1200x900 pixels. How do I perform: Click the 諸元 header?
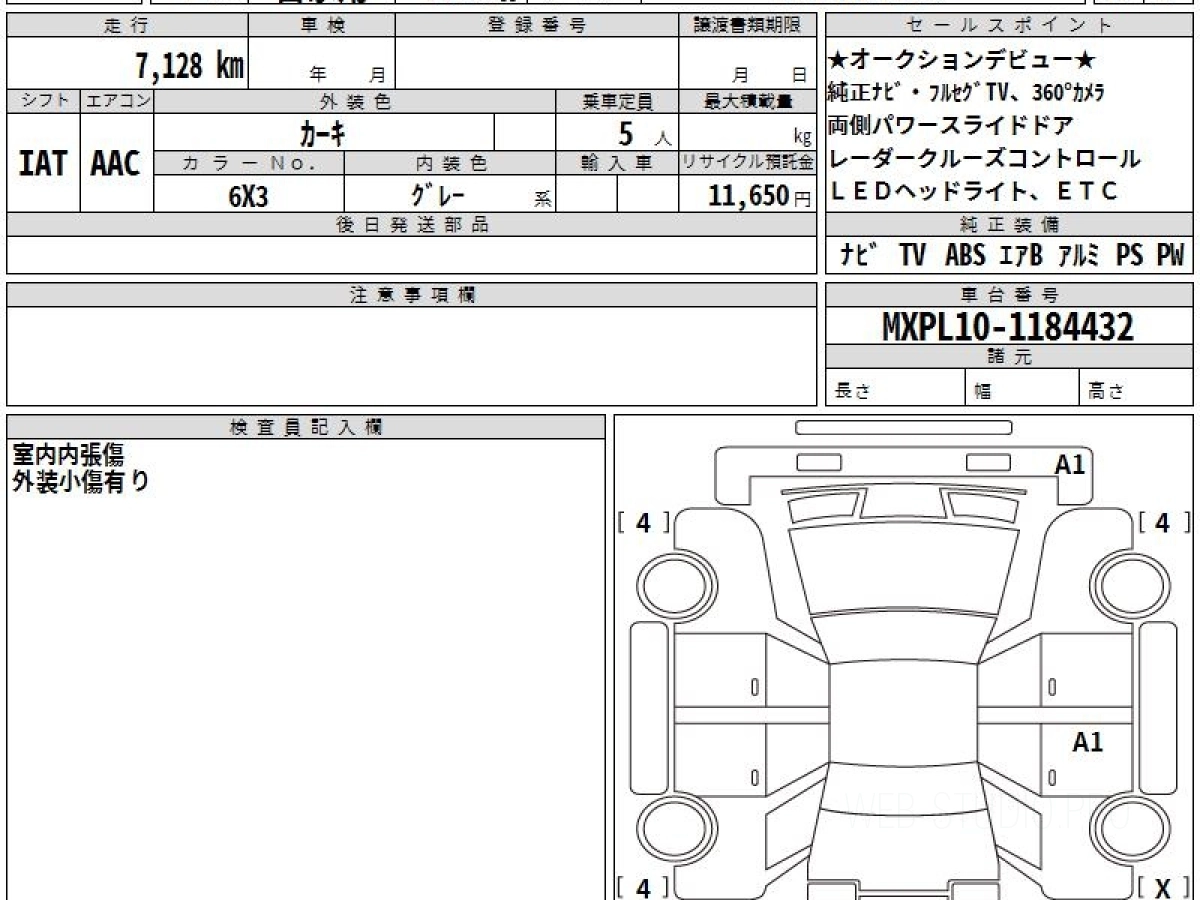point(1010,357)
